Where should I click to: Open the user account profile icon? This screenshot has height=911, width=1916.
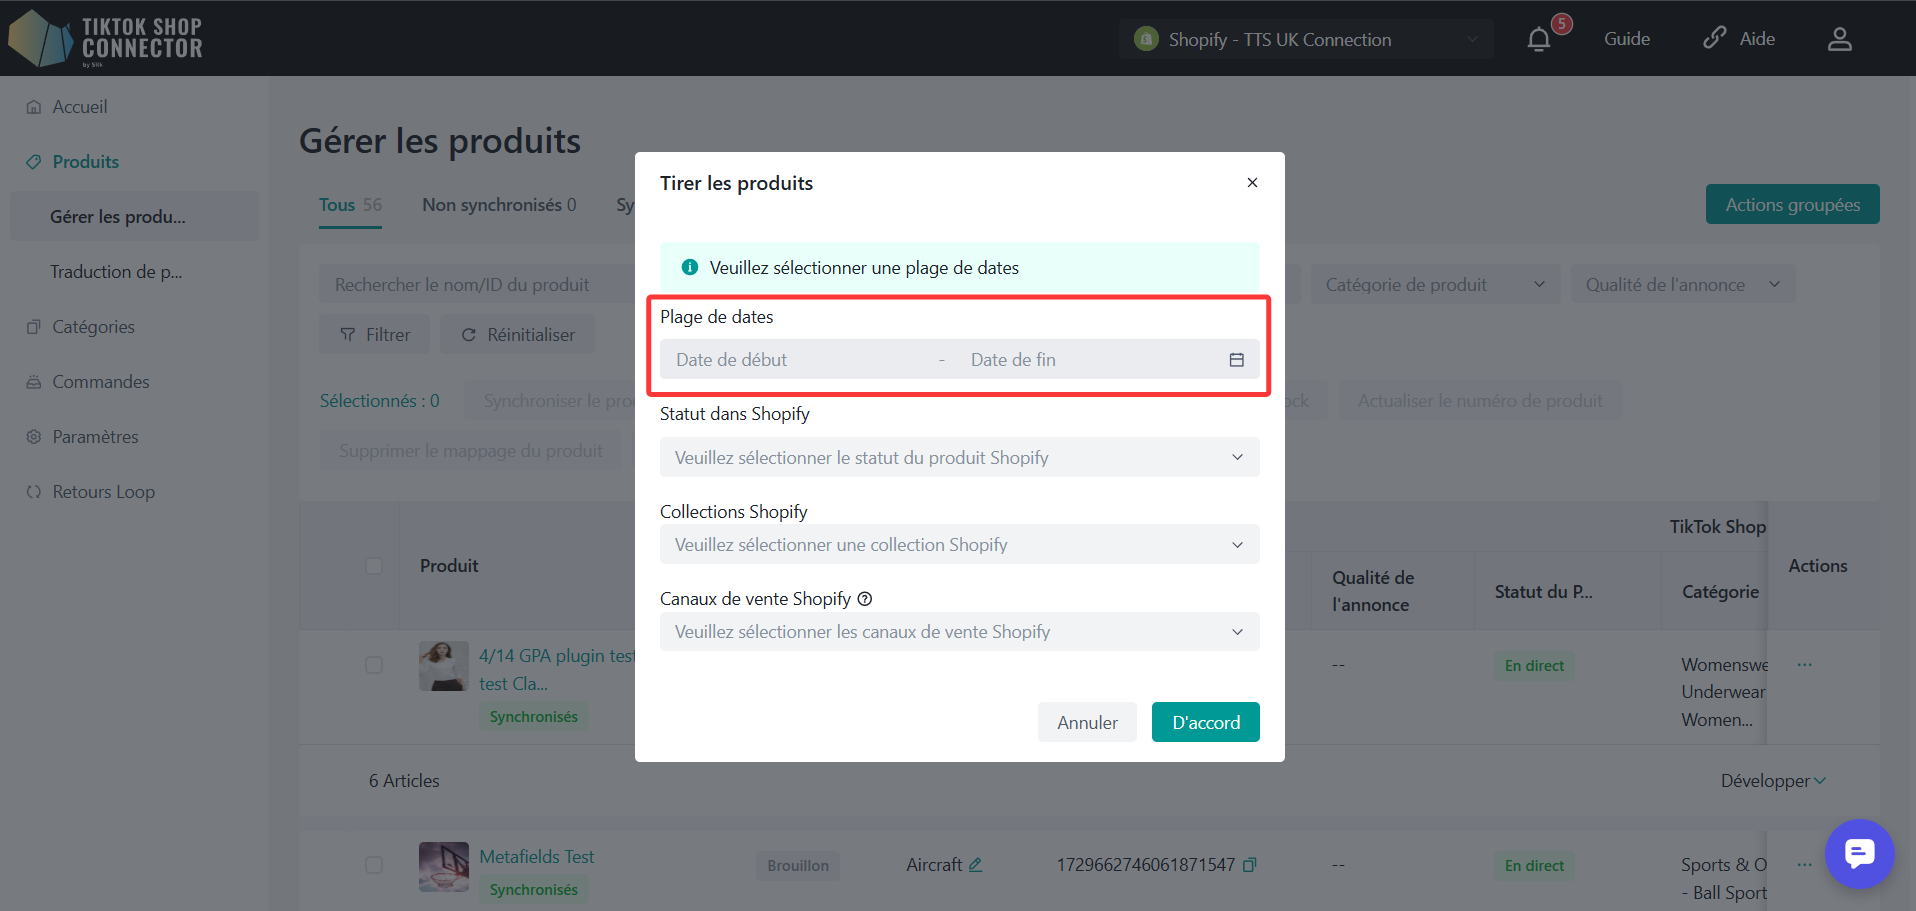1839,39
